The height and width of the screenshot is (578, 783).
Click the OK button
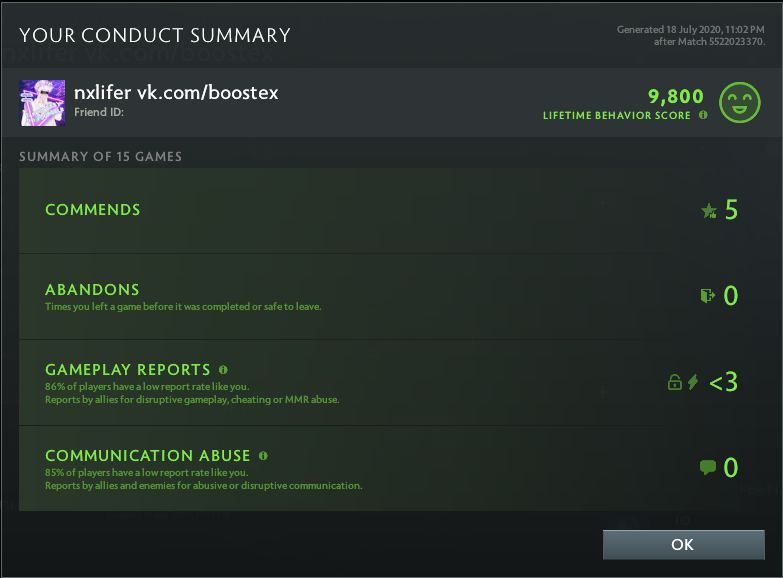(683, 545)
